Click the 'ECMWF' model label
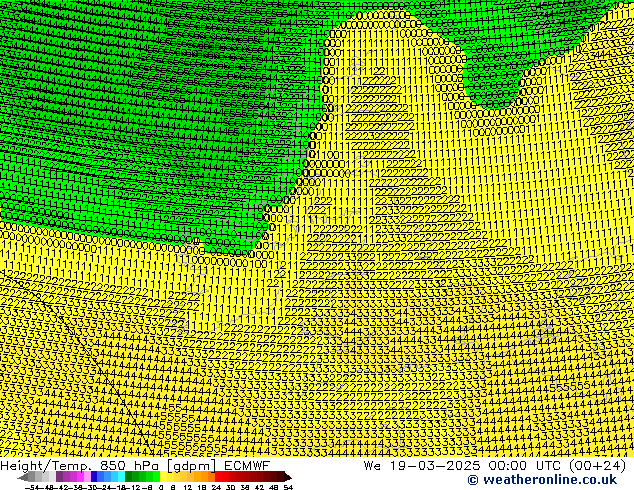This screenshot has height=490, width=634. [x=247, y=466]
